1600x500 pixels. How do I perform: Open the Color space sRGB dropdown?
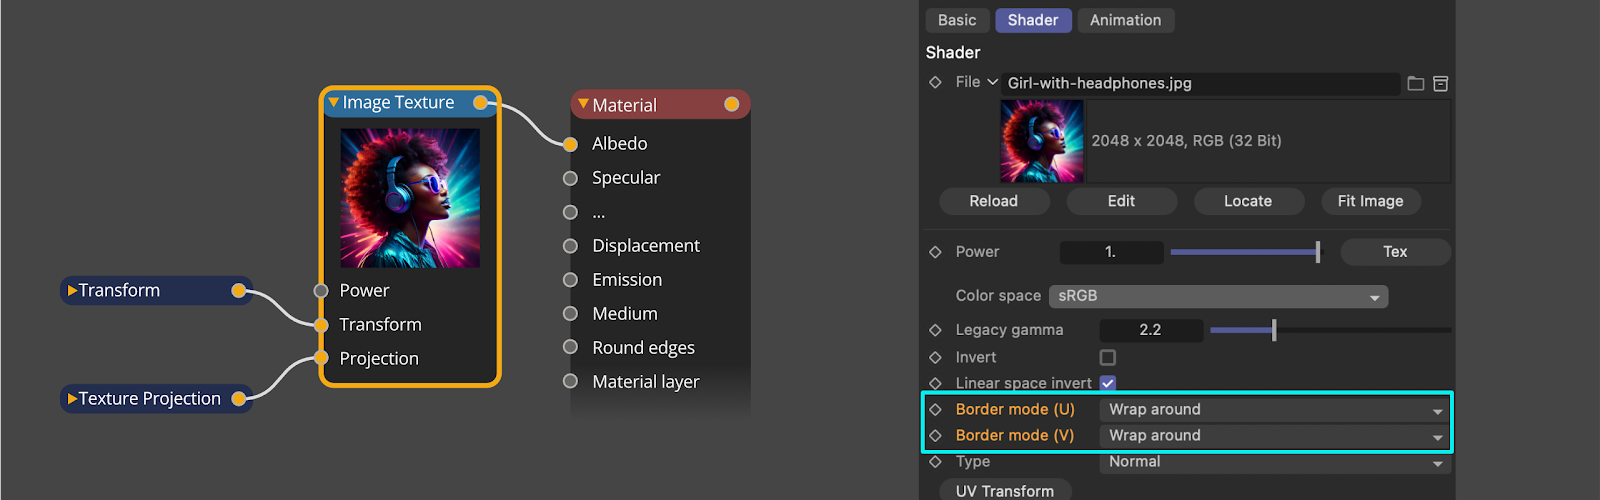pyautogui.click(x=1217, y=296)
